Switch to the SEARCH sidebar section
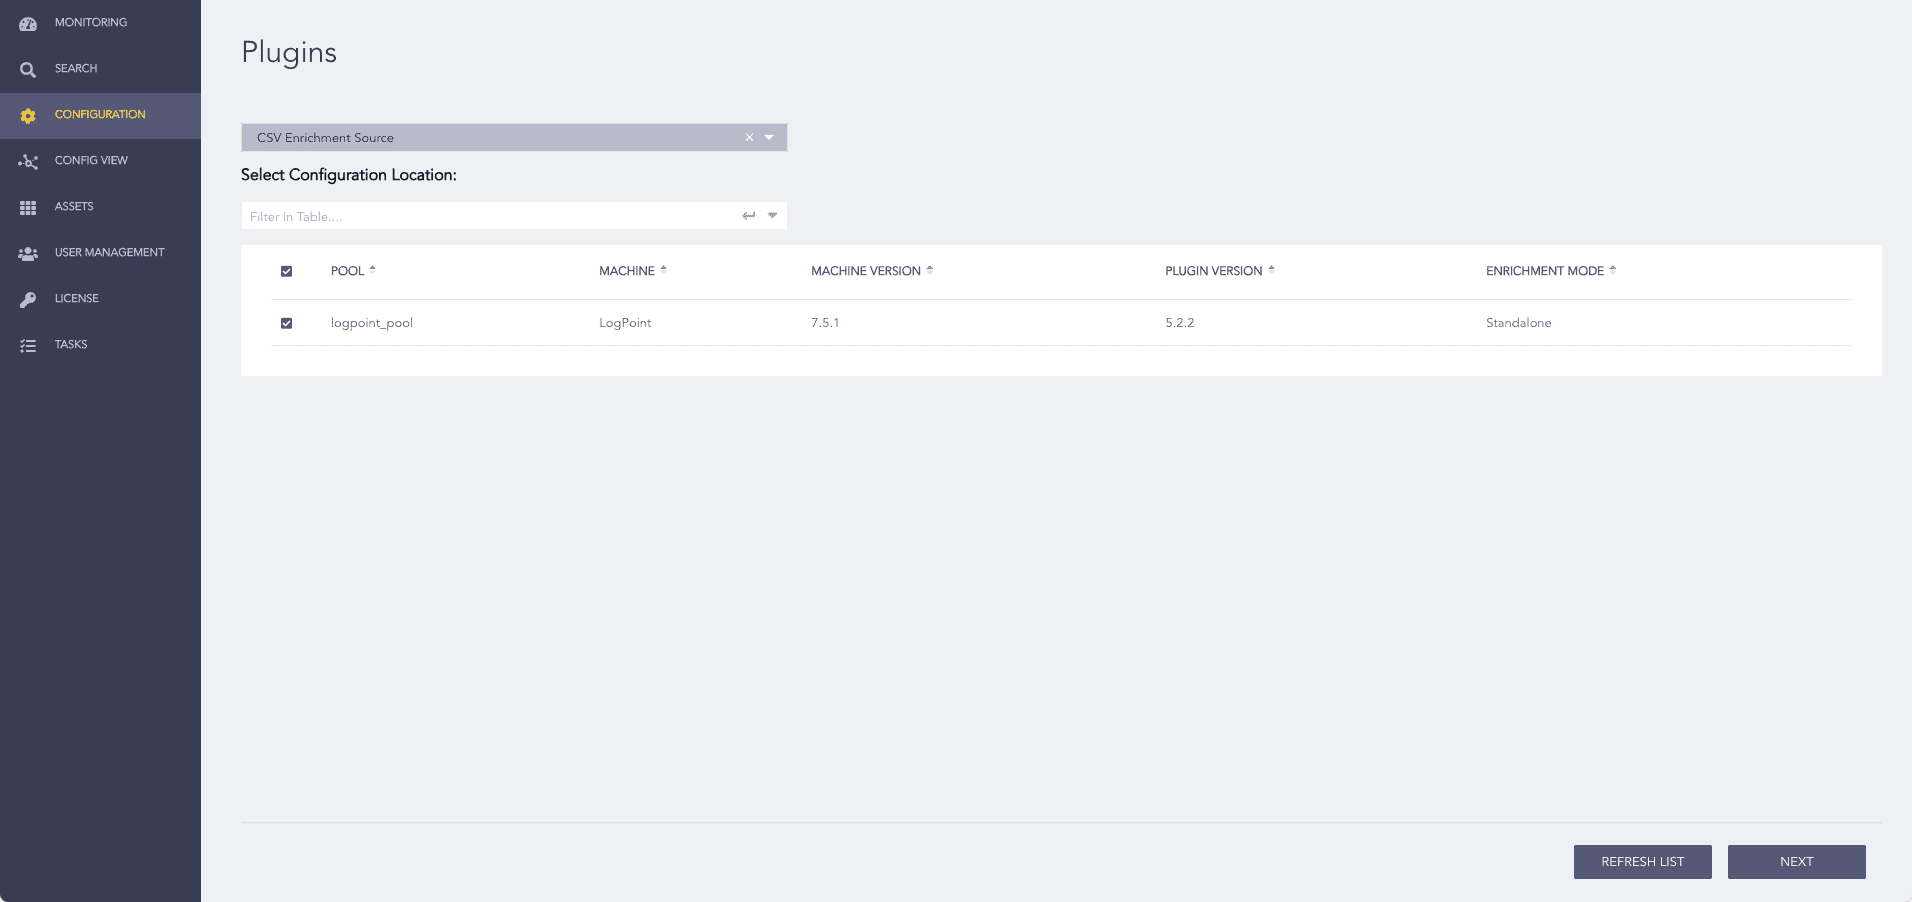1912x902 pixels. pos(75,68)
